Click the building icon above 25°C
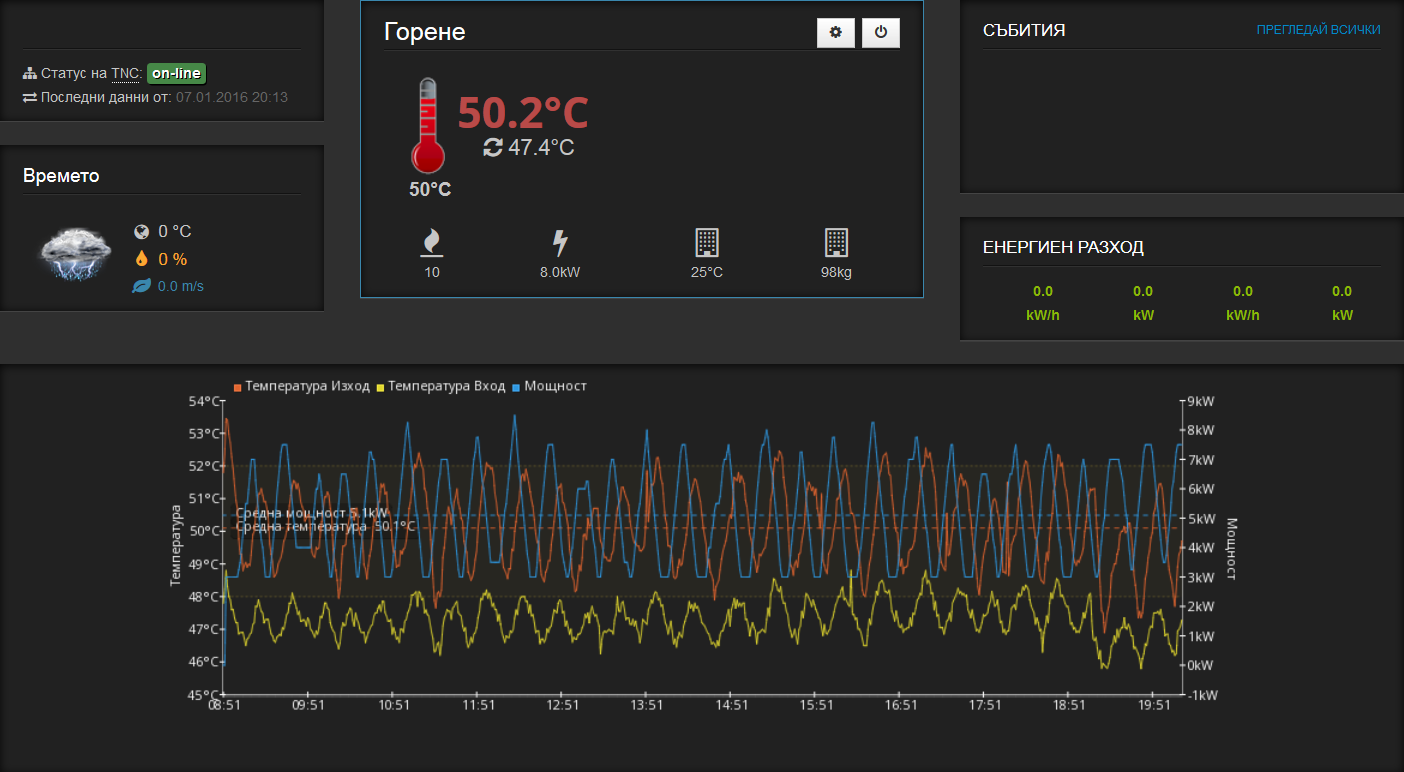The image size is (1404, 772). [707, 243]
